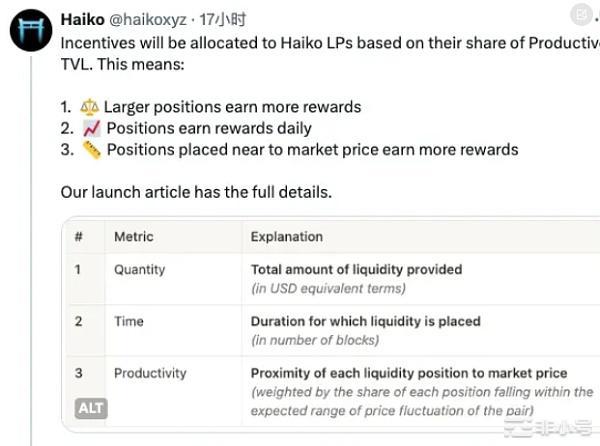Click the chart increasing emoji
This screenshot has width=600, height=446.
92,129
